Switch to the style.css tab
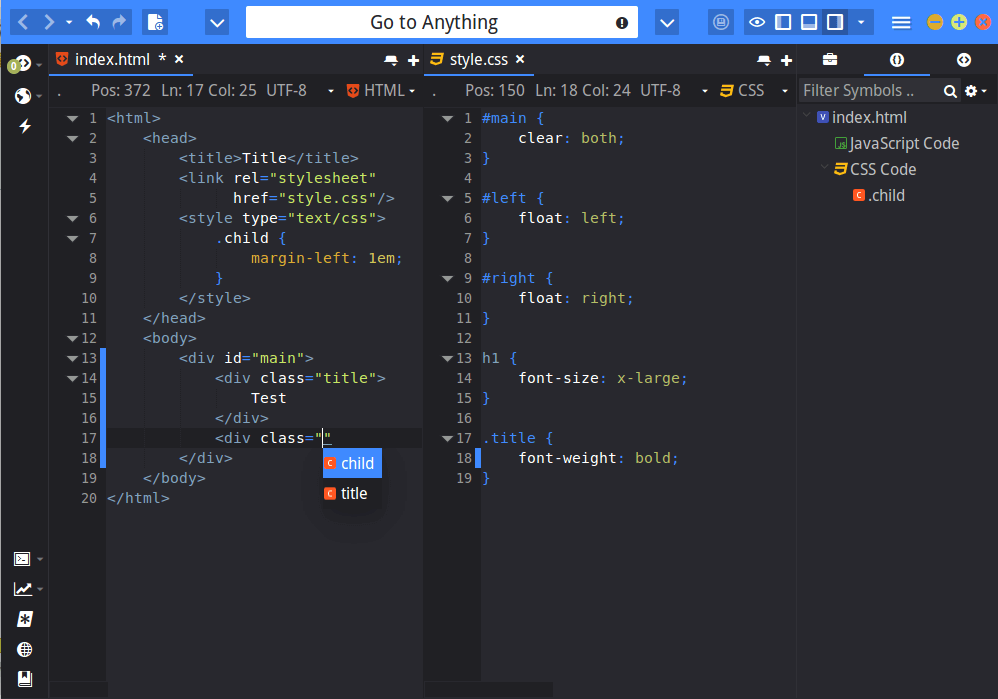This screenshot has width=998, height=699. pyautogui.click(x=479, y=59)
